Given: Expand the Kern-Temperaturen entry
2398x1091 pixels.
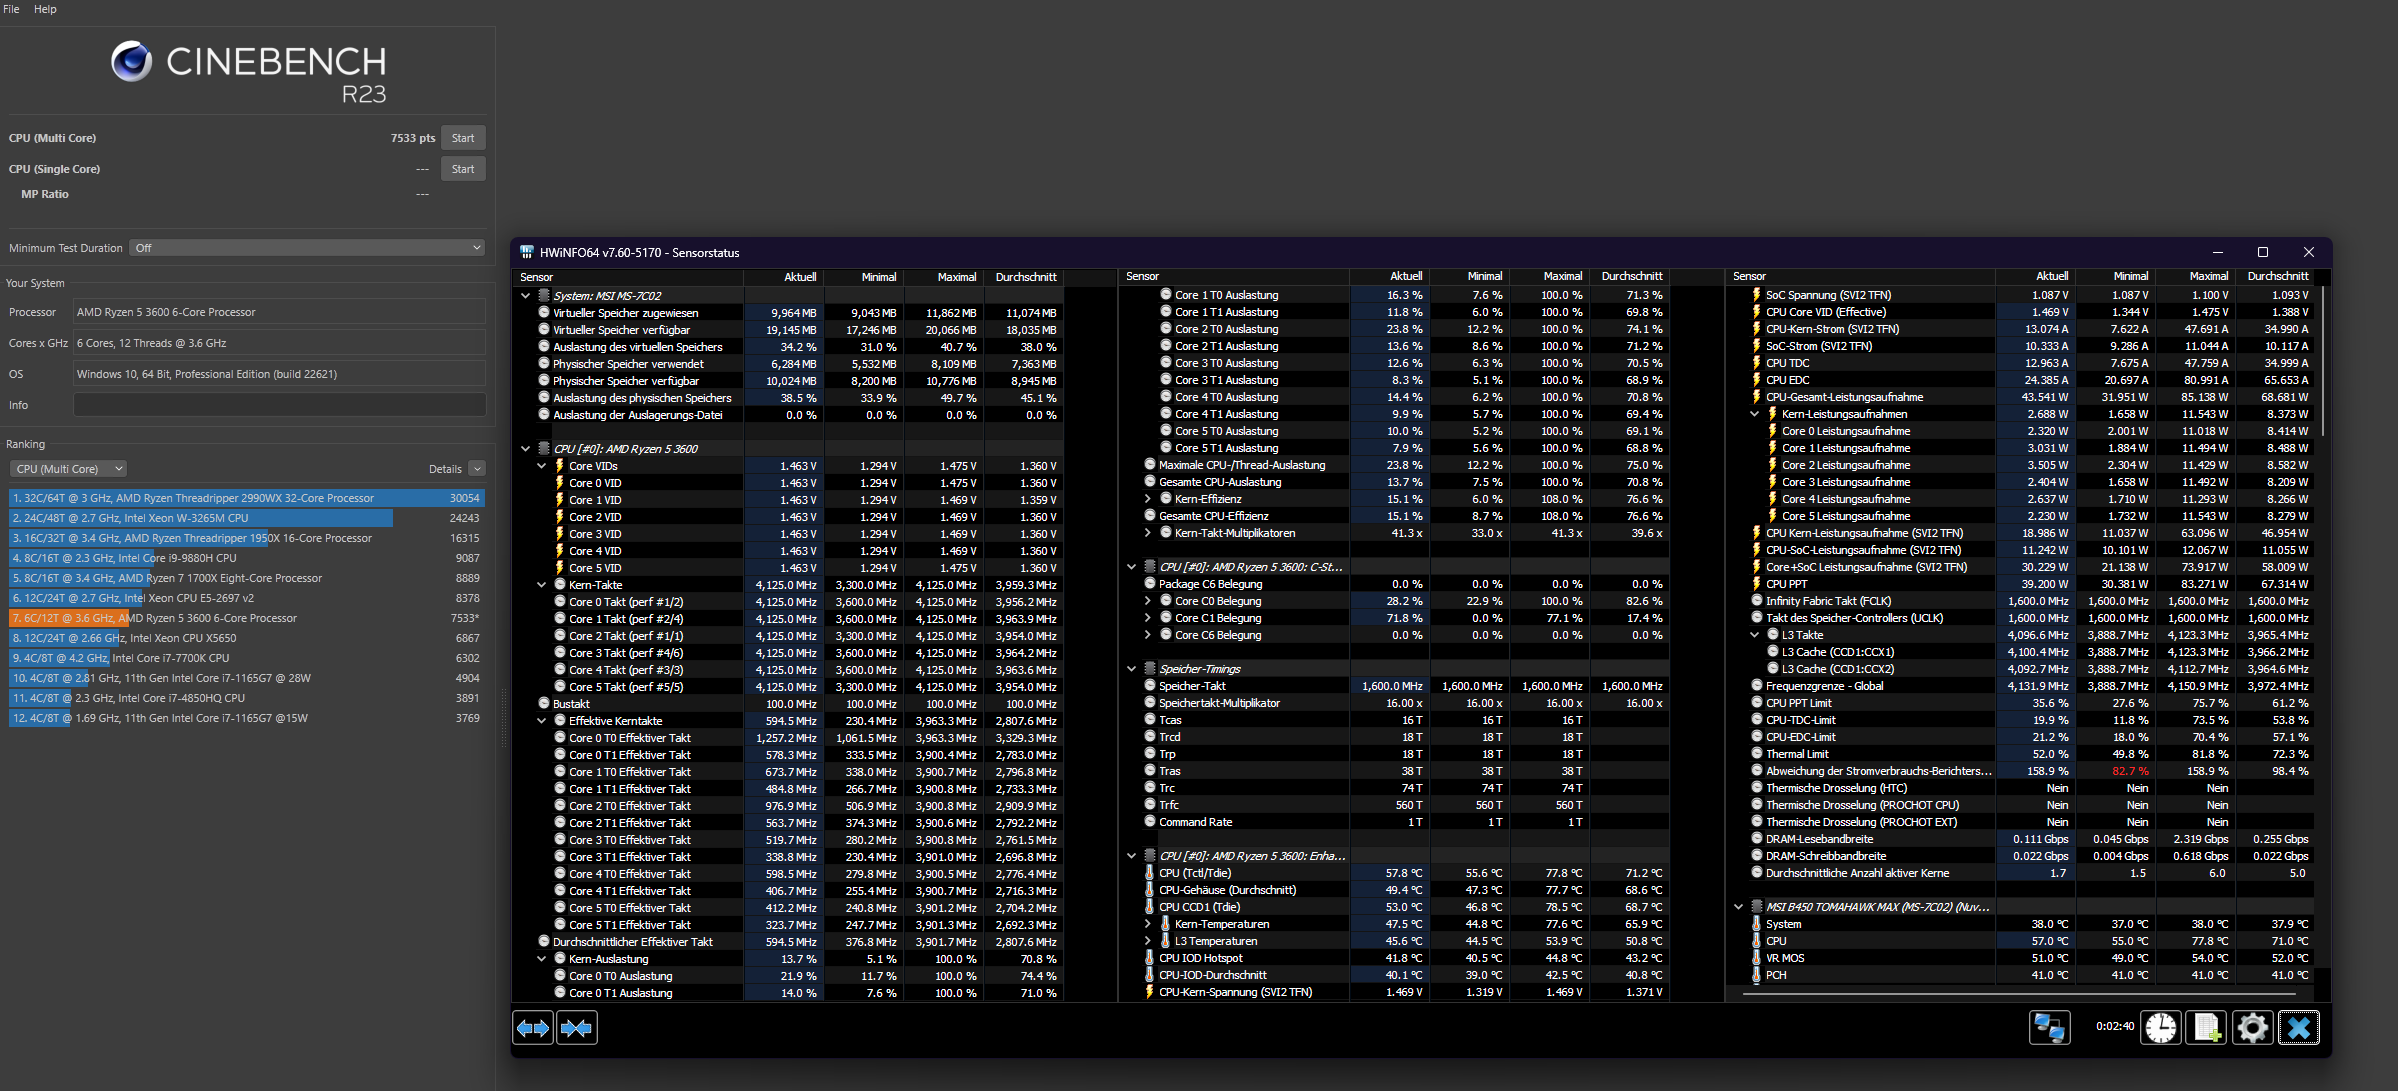Looking at the screenshot, I should 1148,924.
